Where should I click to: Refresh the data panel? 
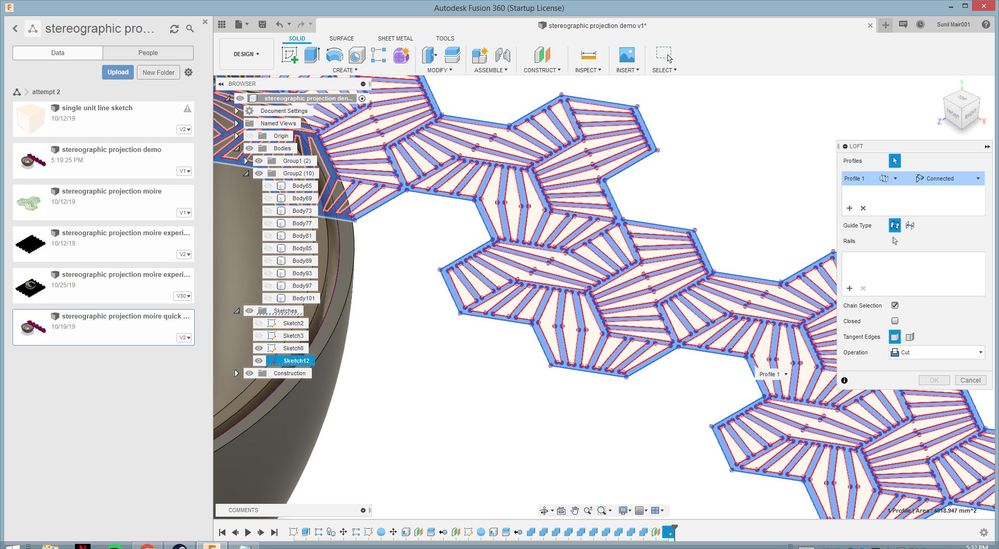point(174,29)
